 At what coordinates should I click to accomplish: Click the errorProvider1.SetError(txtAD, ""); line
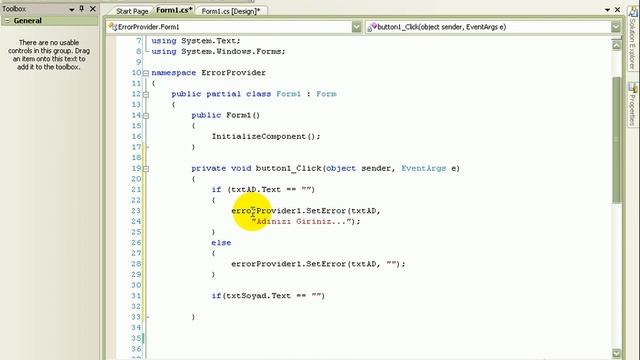(x=318, y=264)
